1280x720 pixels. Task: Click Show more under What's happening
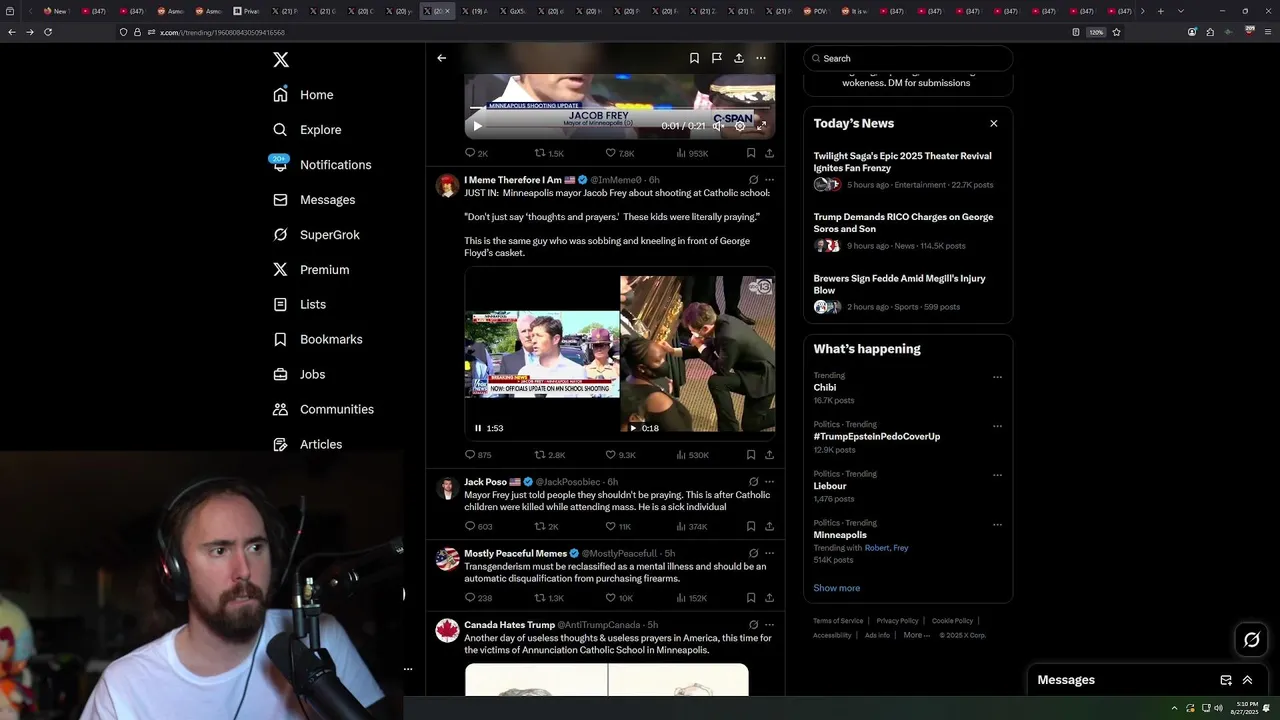point(836,588)
